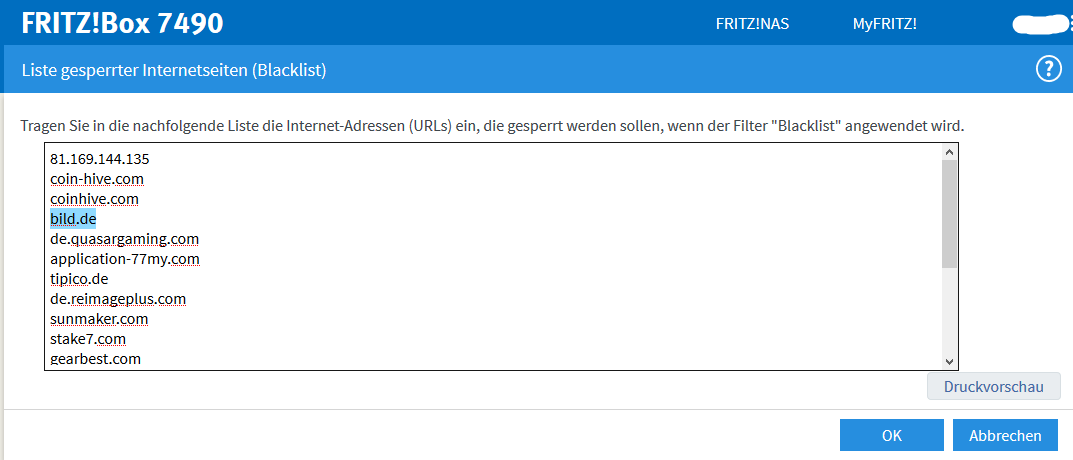Click the Abbrechen button
The image size is (1073, 460).
[1005, 435]
